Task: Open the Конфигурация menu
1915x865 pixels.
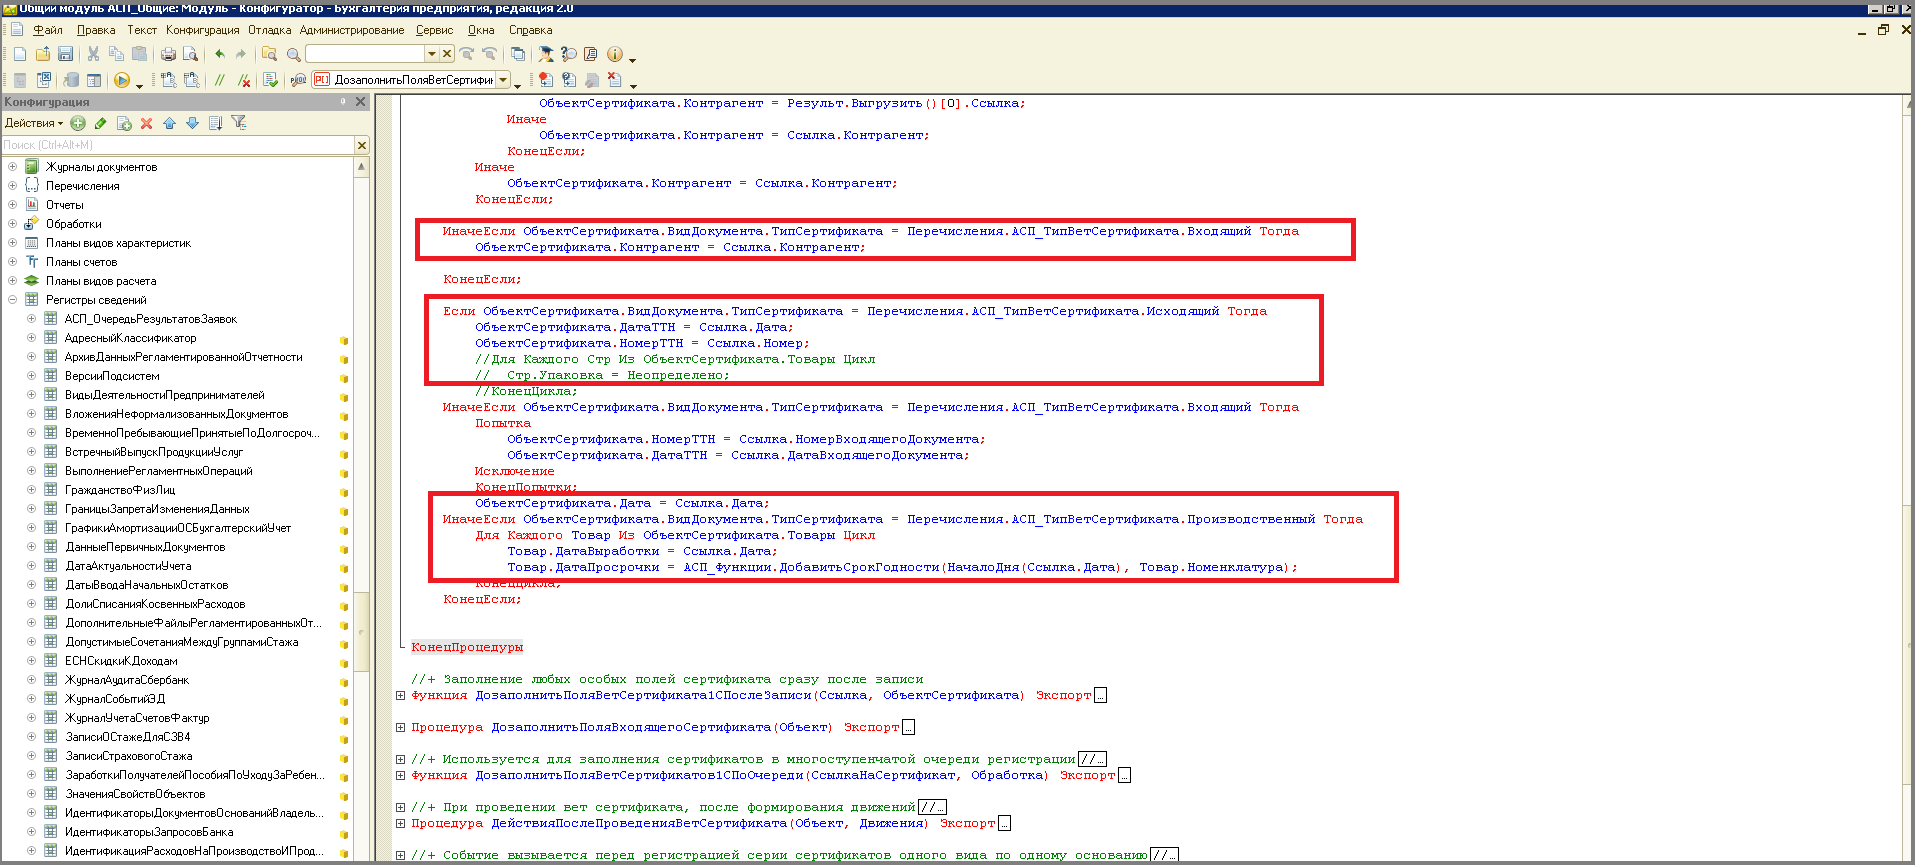Action: 203,30
